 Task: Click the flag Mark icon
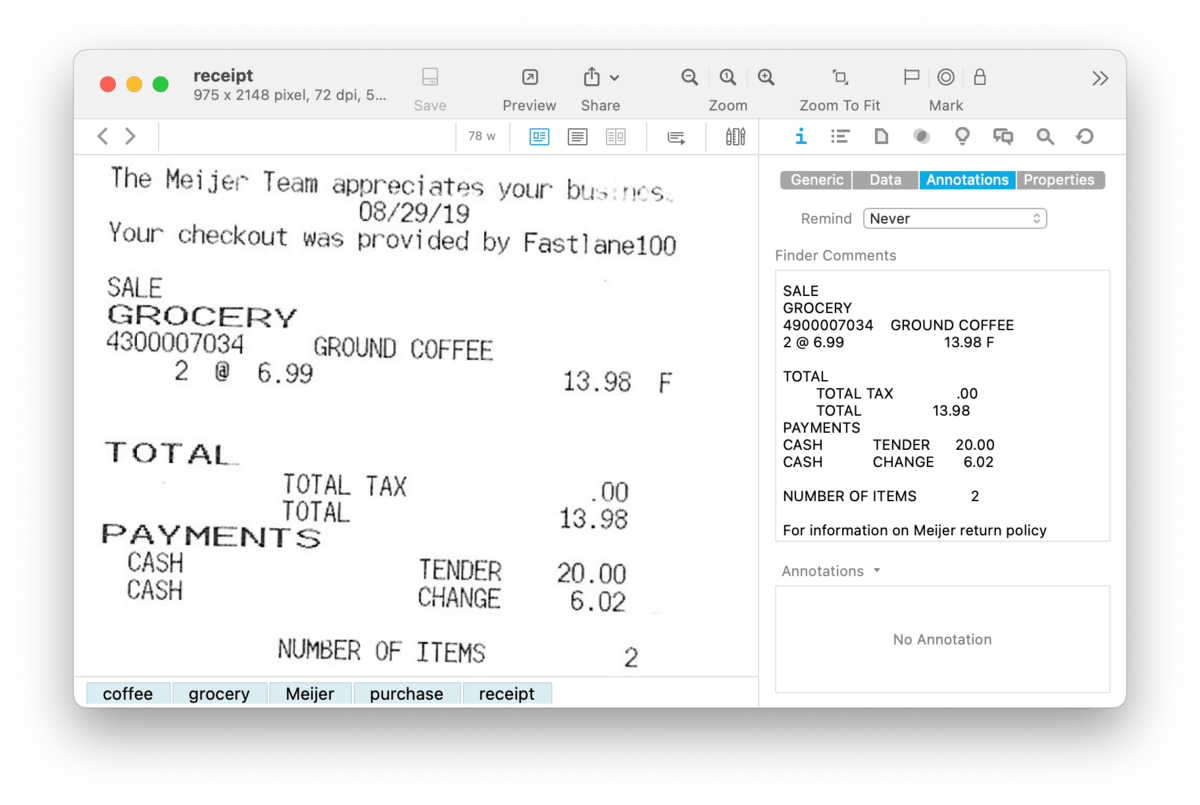pos(911,78)
